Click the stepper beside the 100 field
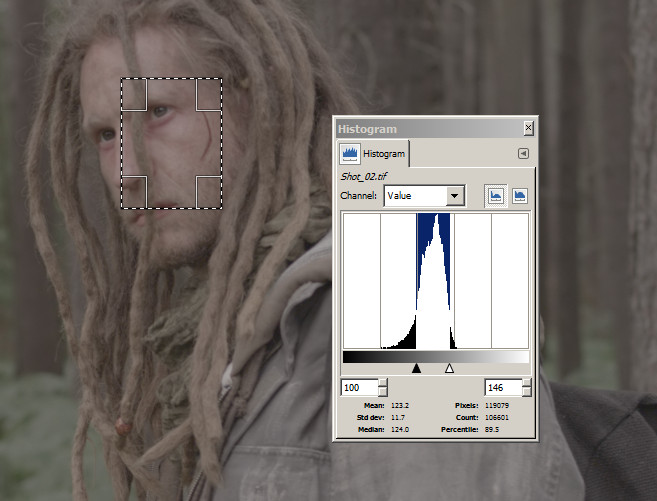The height and width of the screenshot is (501, 657). 382,387
